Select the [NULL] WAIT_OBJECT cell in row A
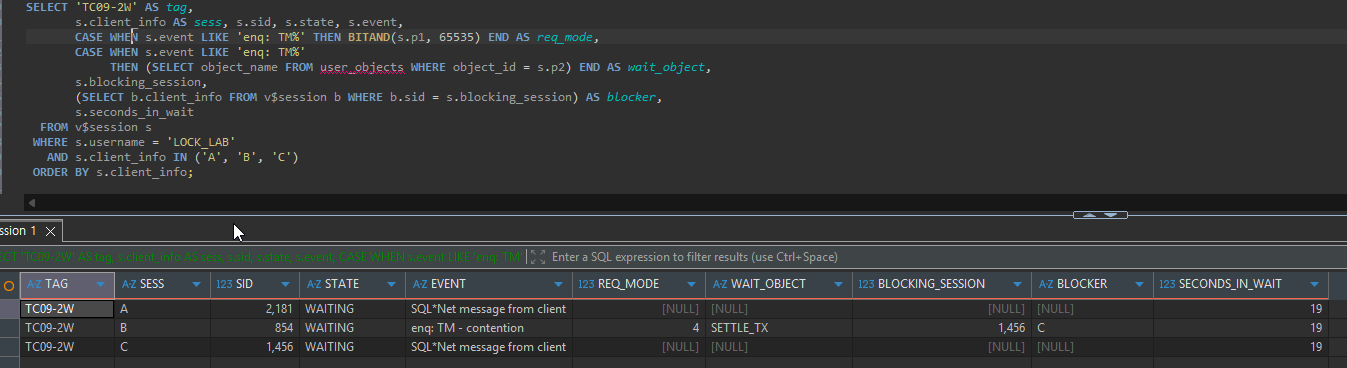 778,309
